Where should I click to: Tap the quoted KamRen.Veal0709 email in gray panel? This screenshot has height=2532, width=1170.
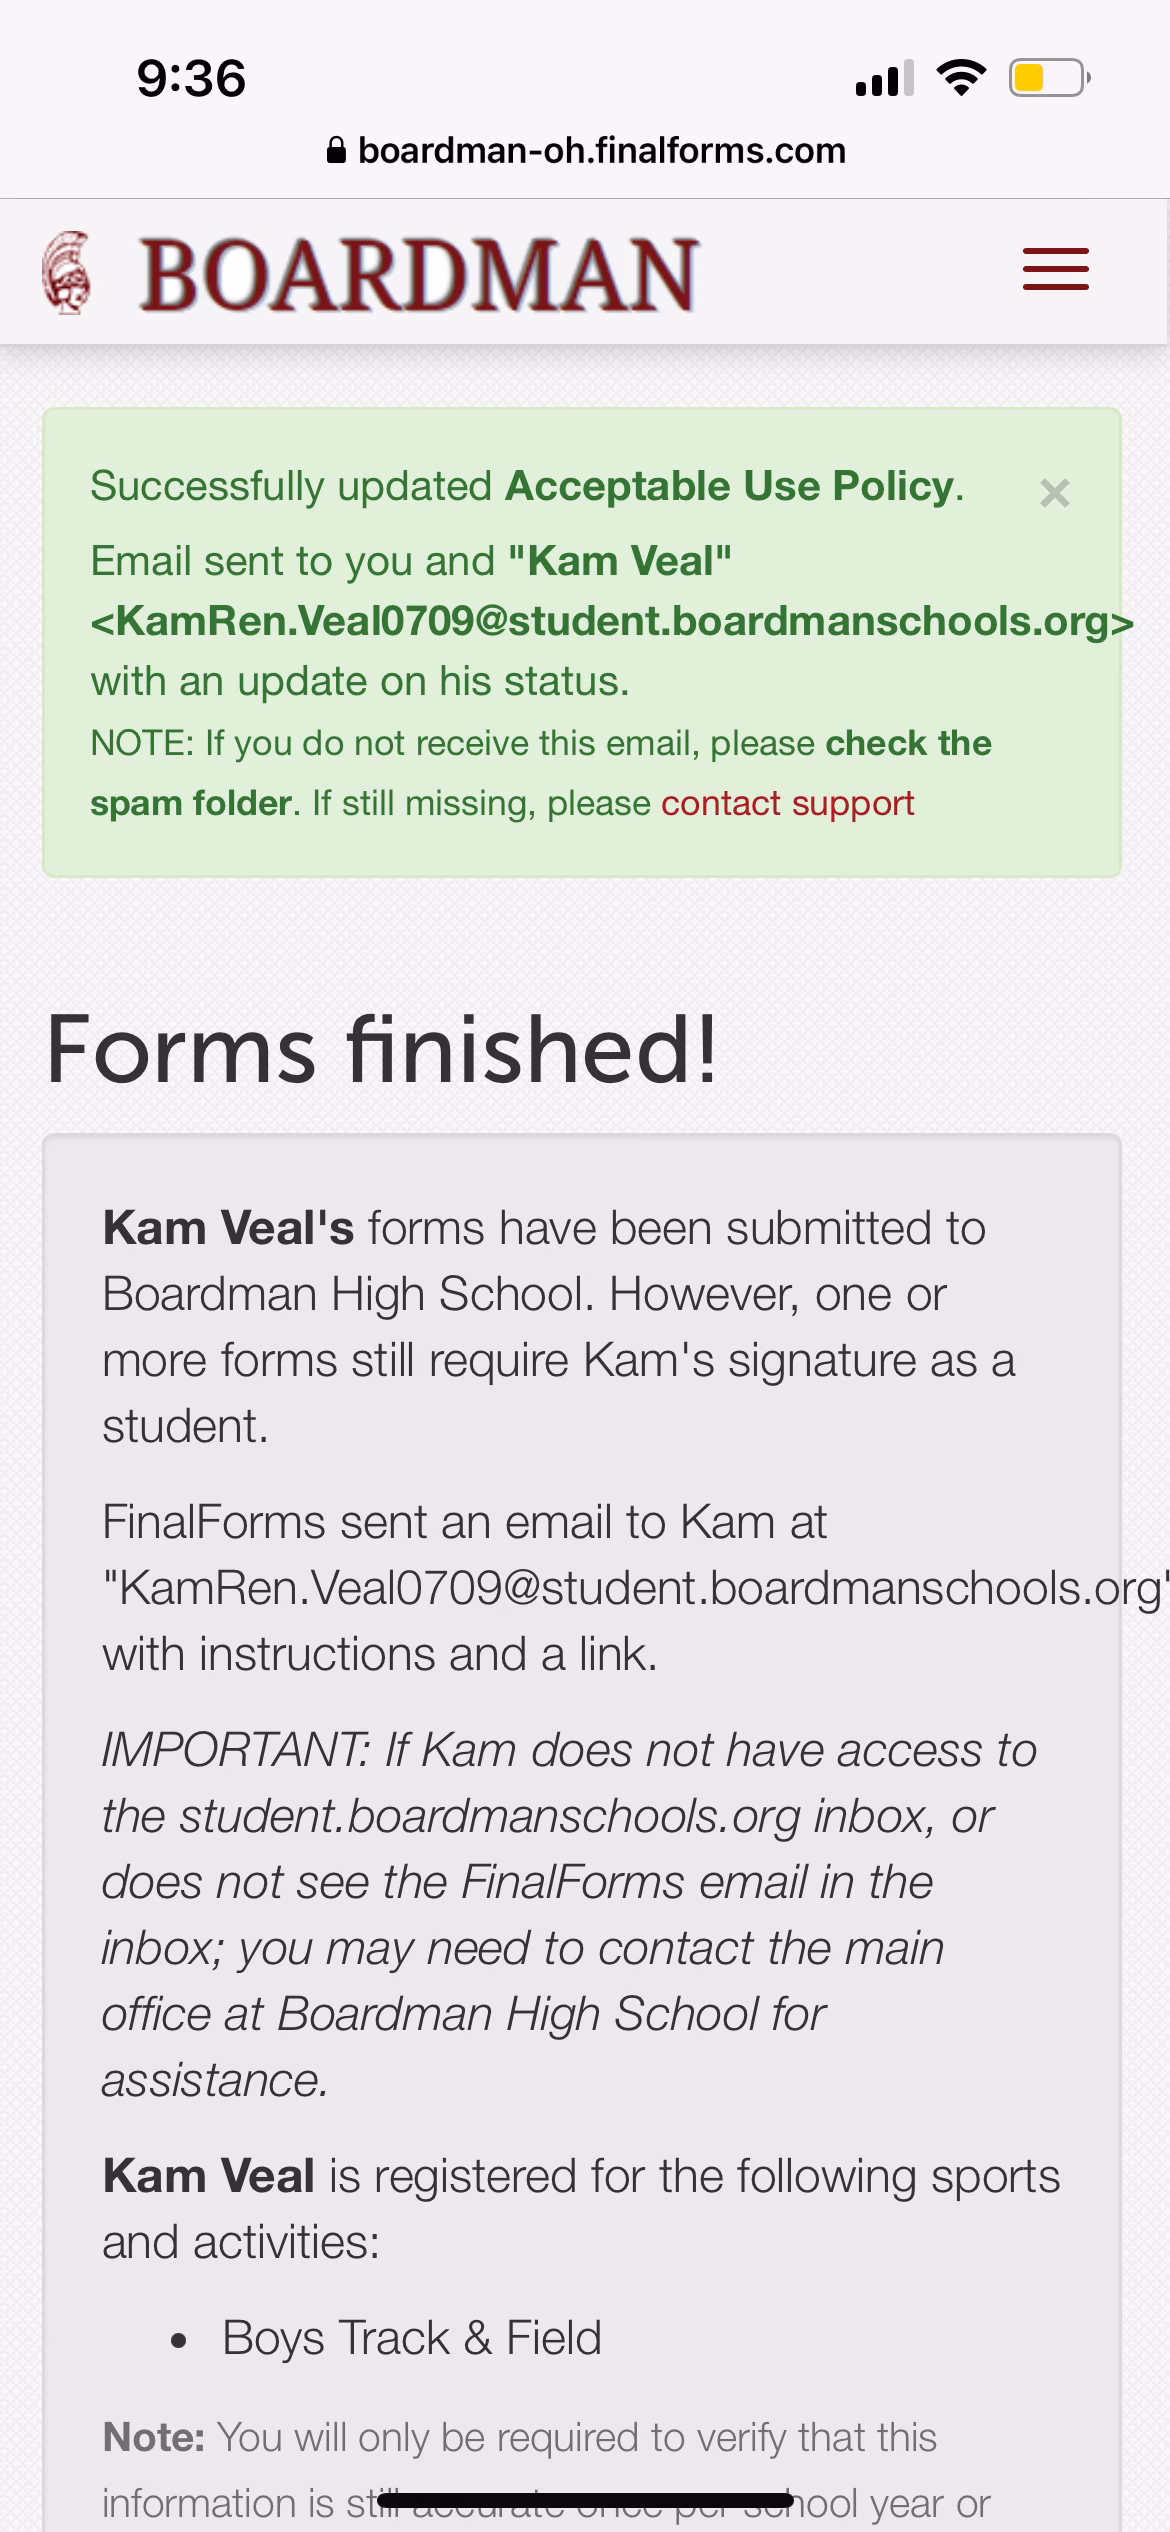(635, 1588)
